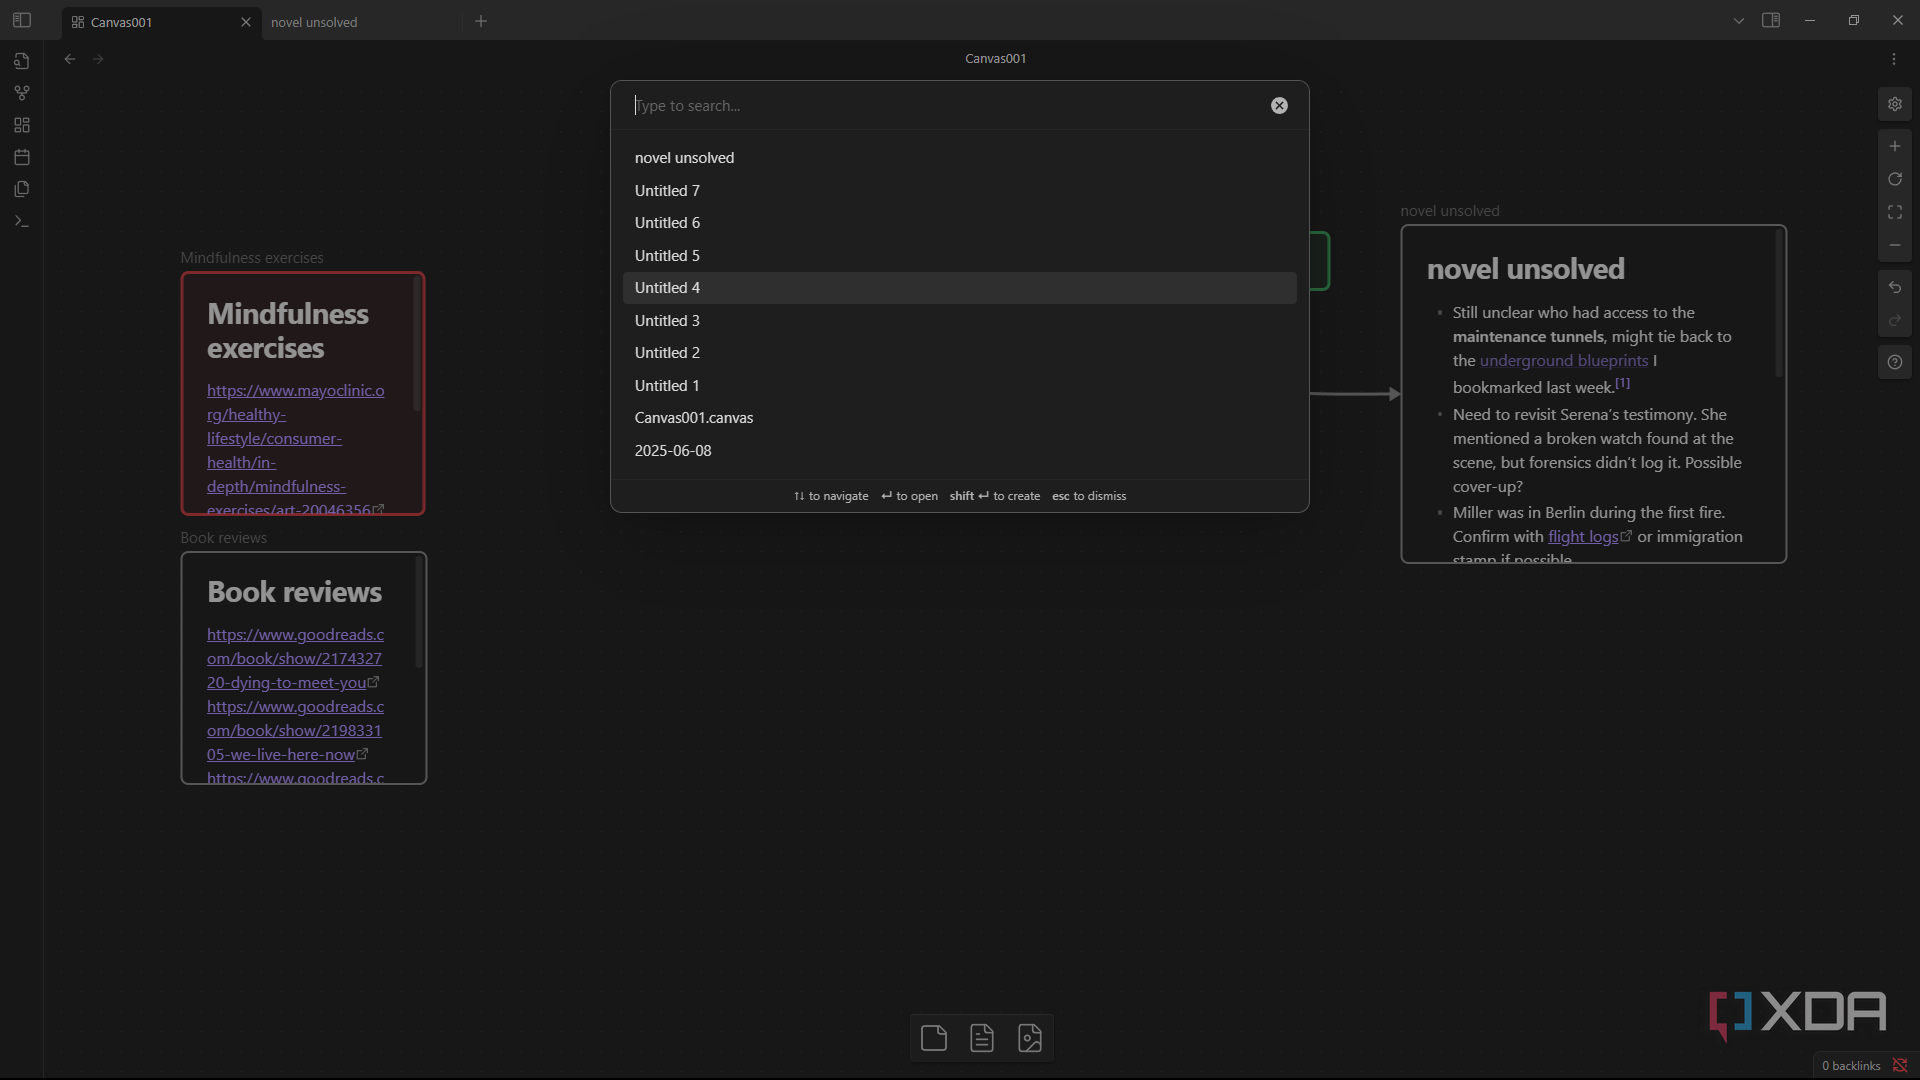Expand tab list dropdown chevron
Image resolution: width=1920 pixels, height=1080 pixels.
coord(1739,20)
